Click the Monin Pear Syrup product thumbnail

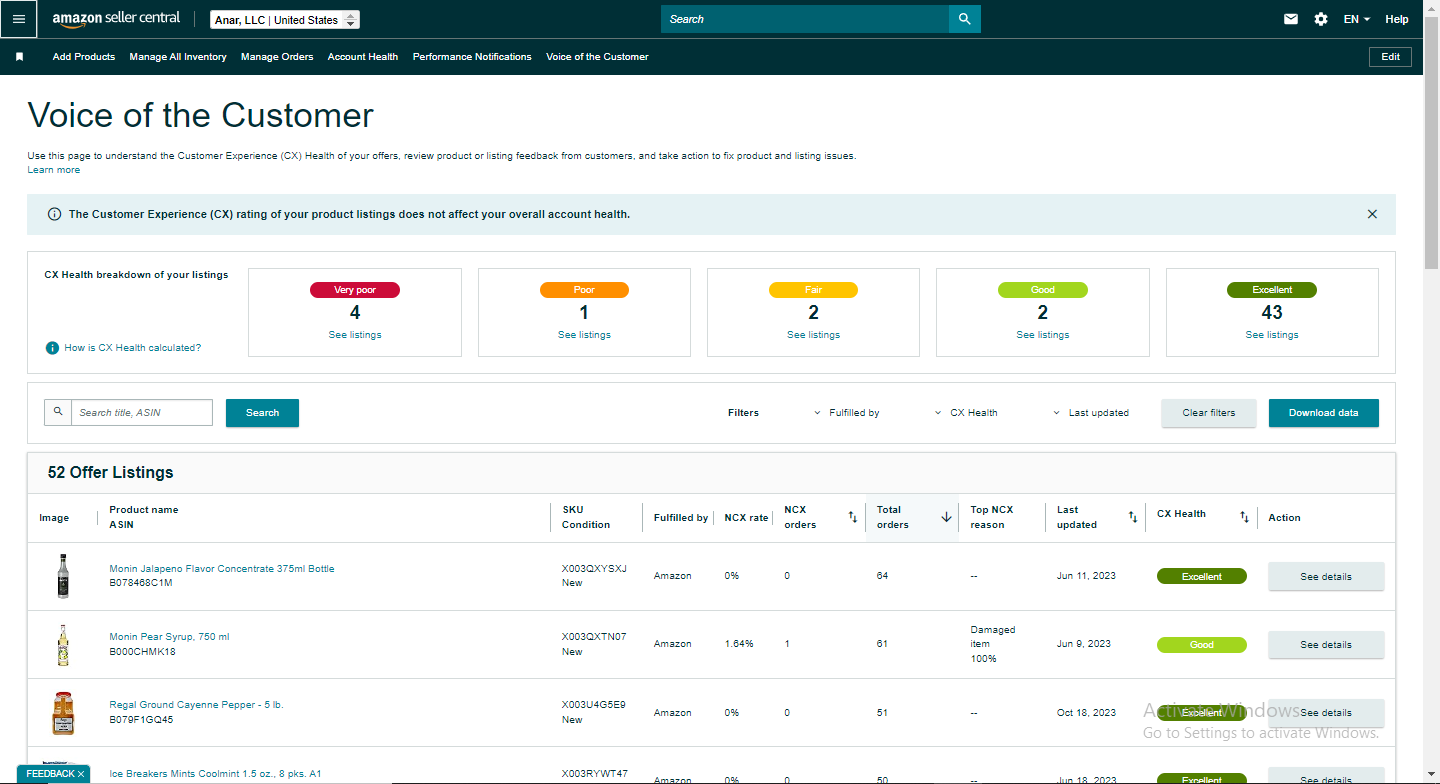click(x=63, y=645)
